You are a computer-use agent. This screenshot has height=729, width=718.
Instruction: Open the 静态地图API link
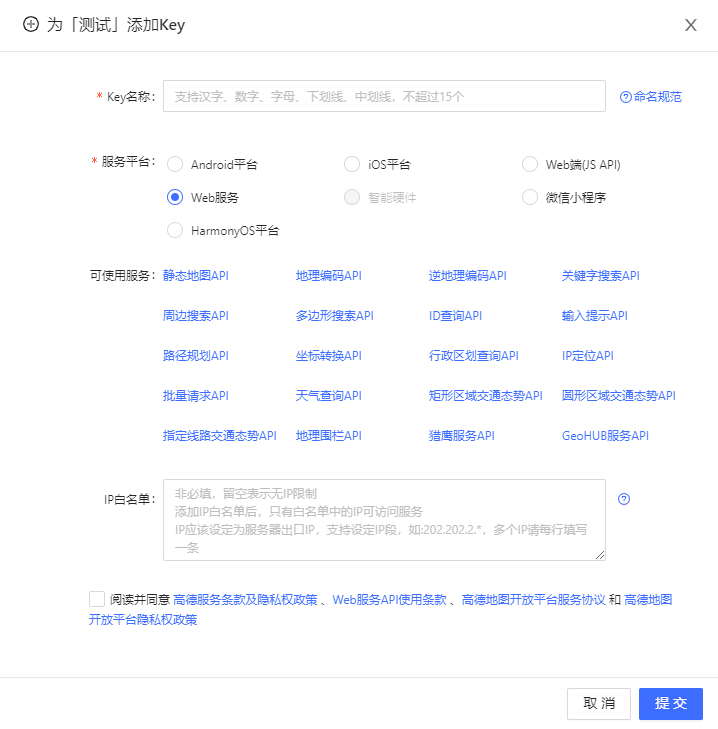point(196,276)
